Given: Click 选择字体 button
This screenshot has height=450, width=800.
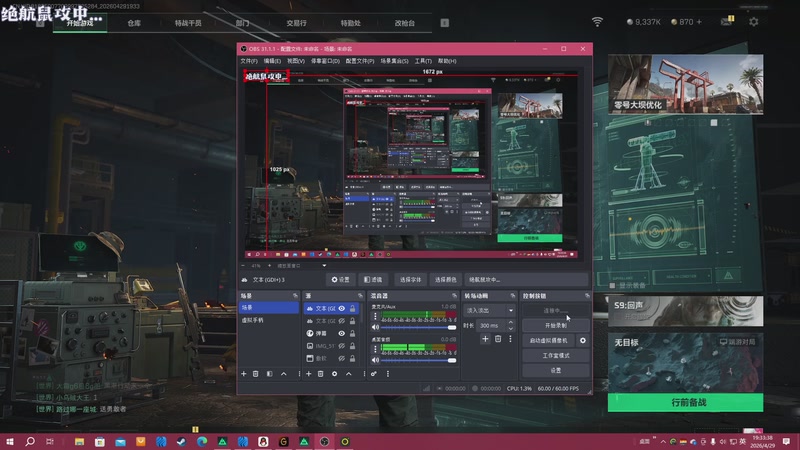Looking at the screenshot, I should [x=410, y=280].
